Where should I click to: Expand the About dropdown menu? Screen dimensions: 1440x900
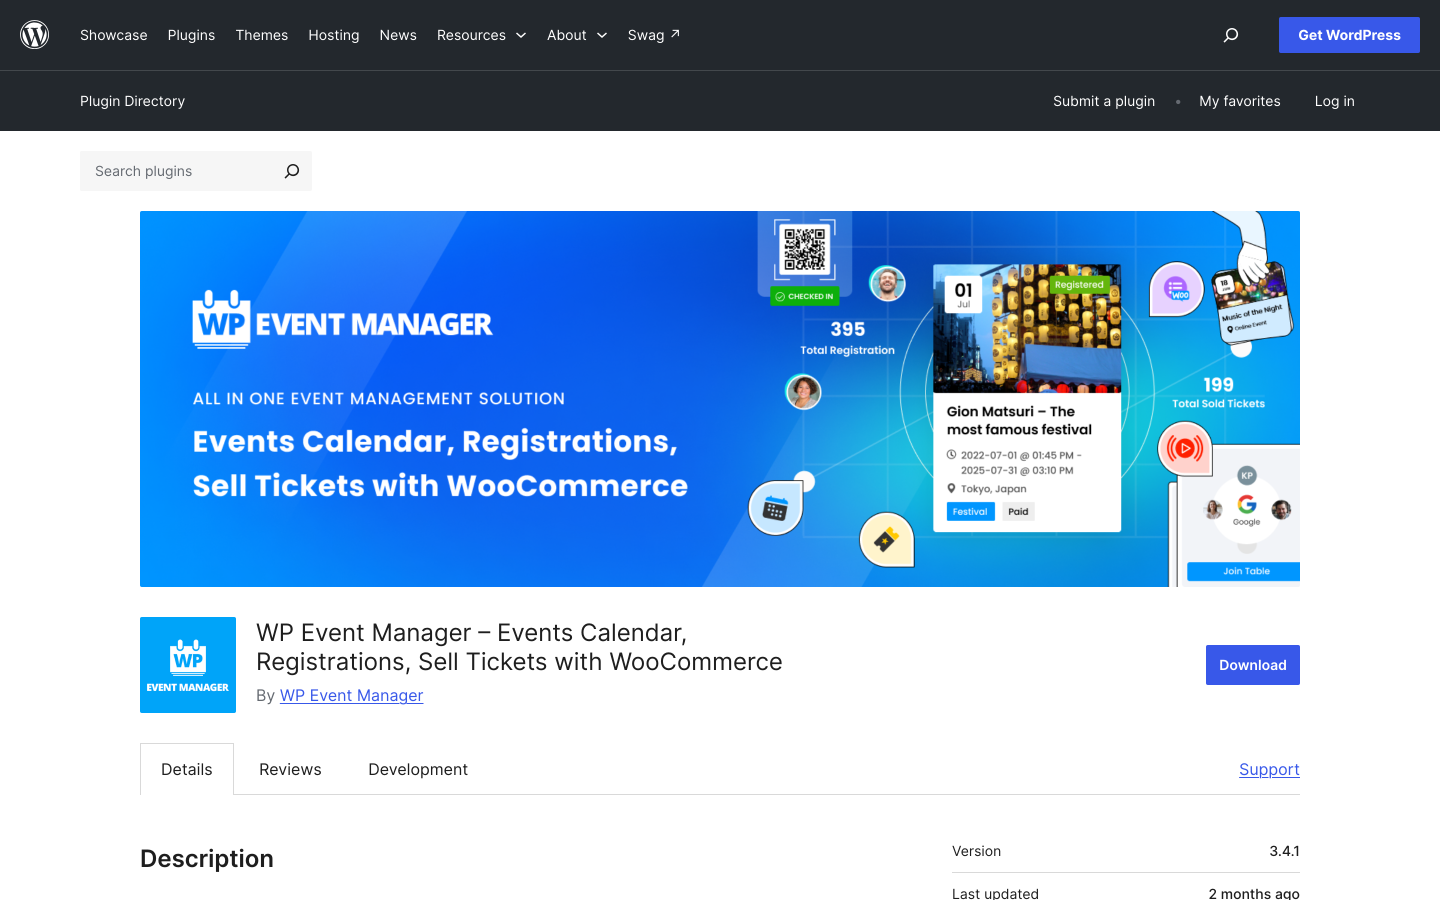tap(577, 35)
